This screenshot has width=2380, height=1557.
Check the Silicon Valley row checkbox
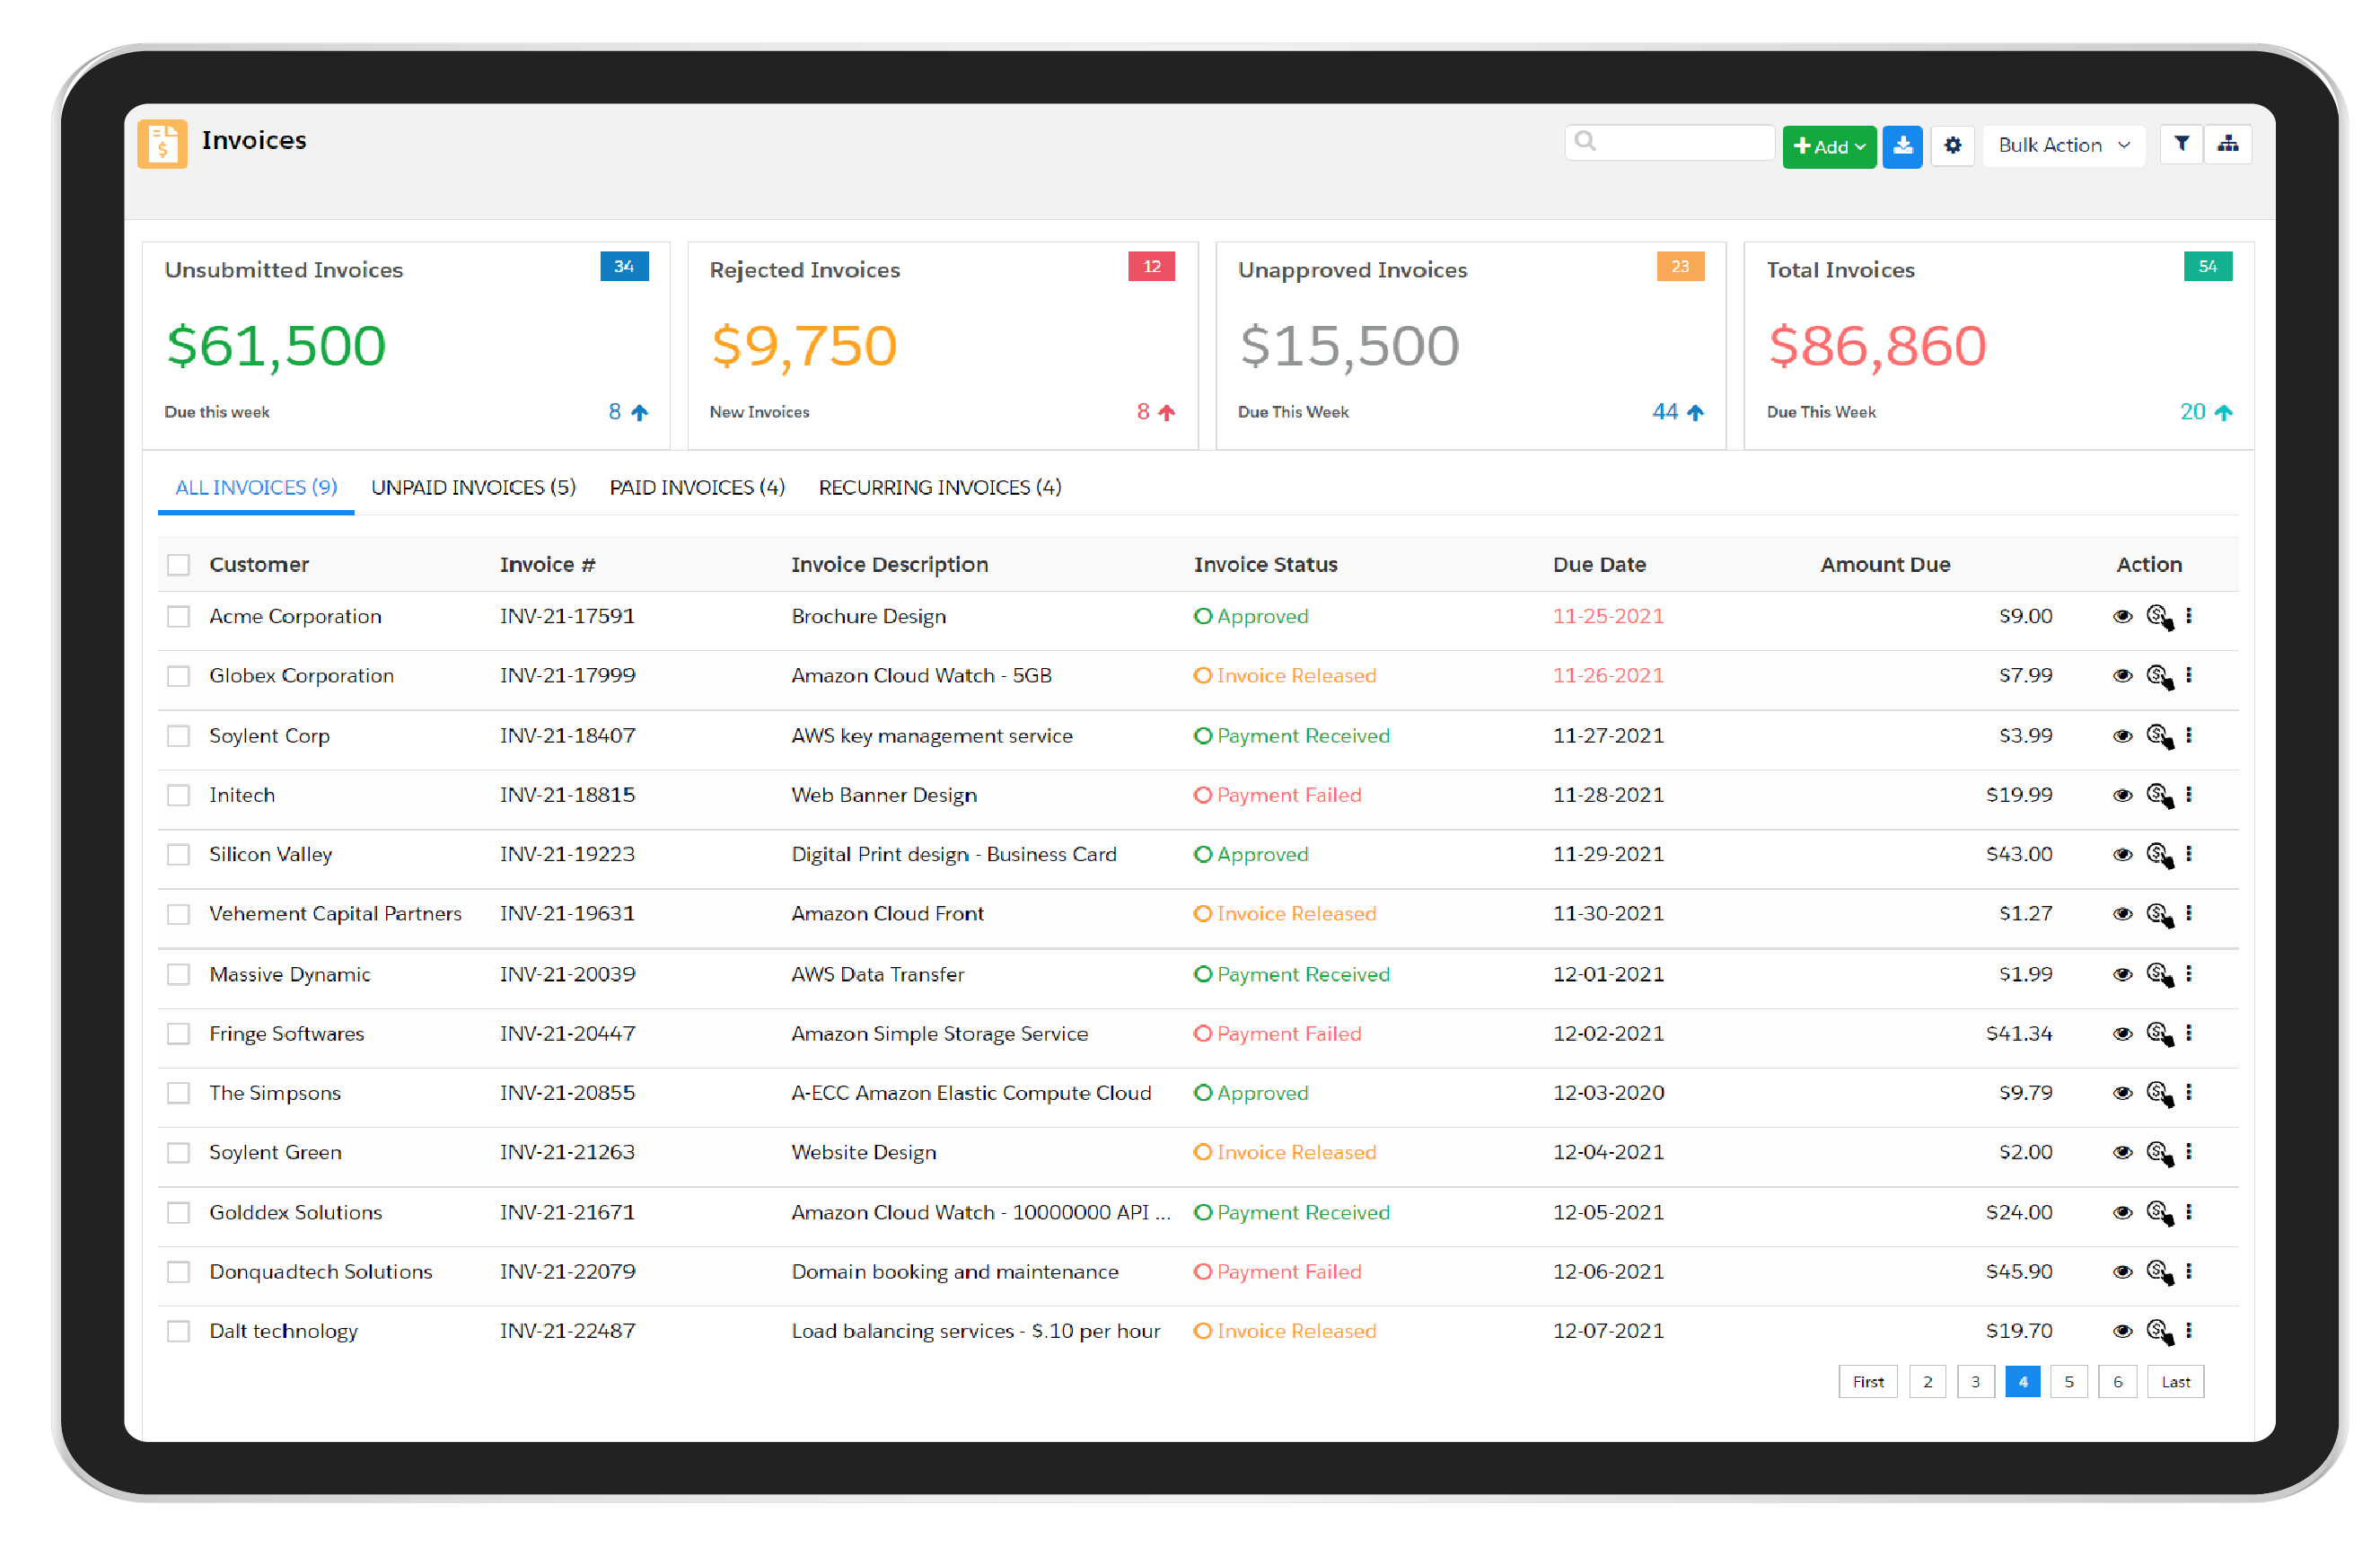[178, 854]
